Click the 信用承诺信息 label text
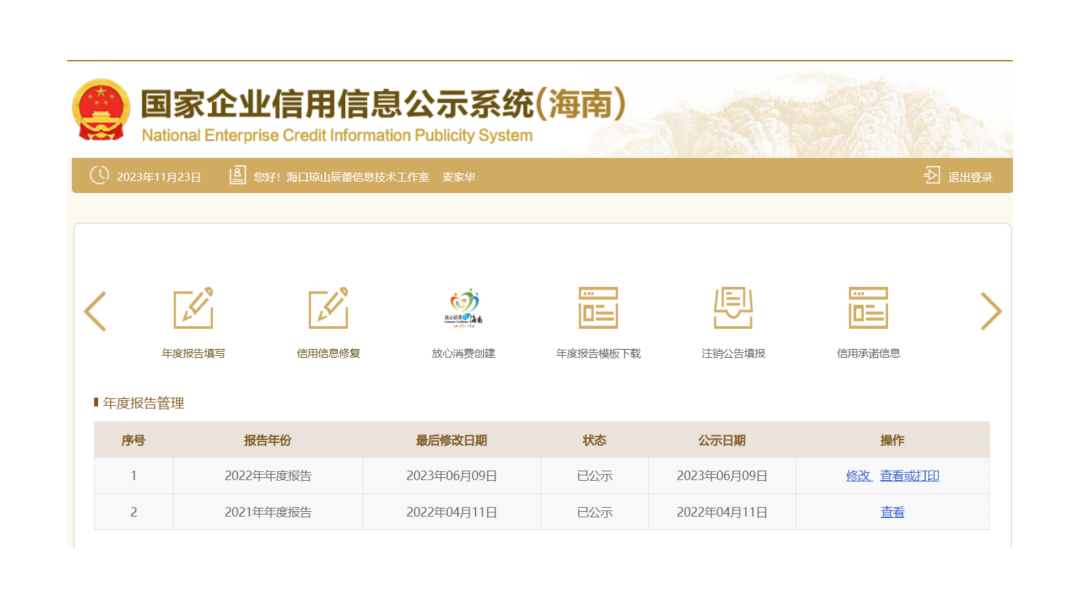This screenshot has height=608, width=1080. [x=868, y=353]
